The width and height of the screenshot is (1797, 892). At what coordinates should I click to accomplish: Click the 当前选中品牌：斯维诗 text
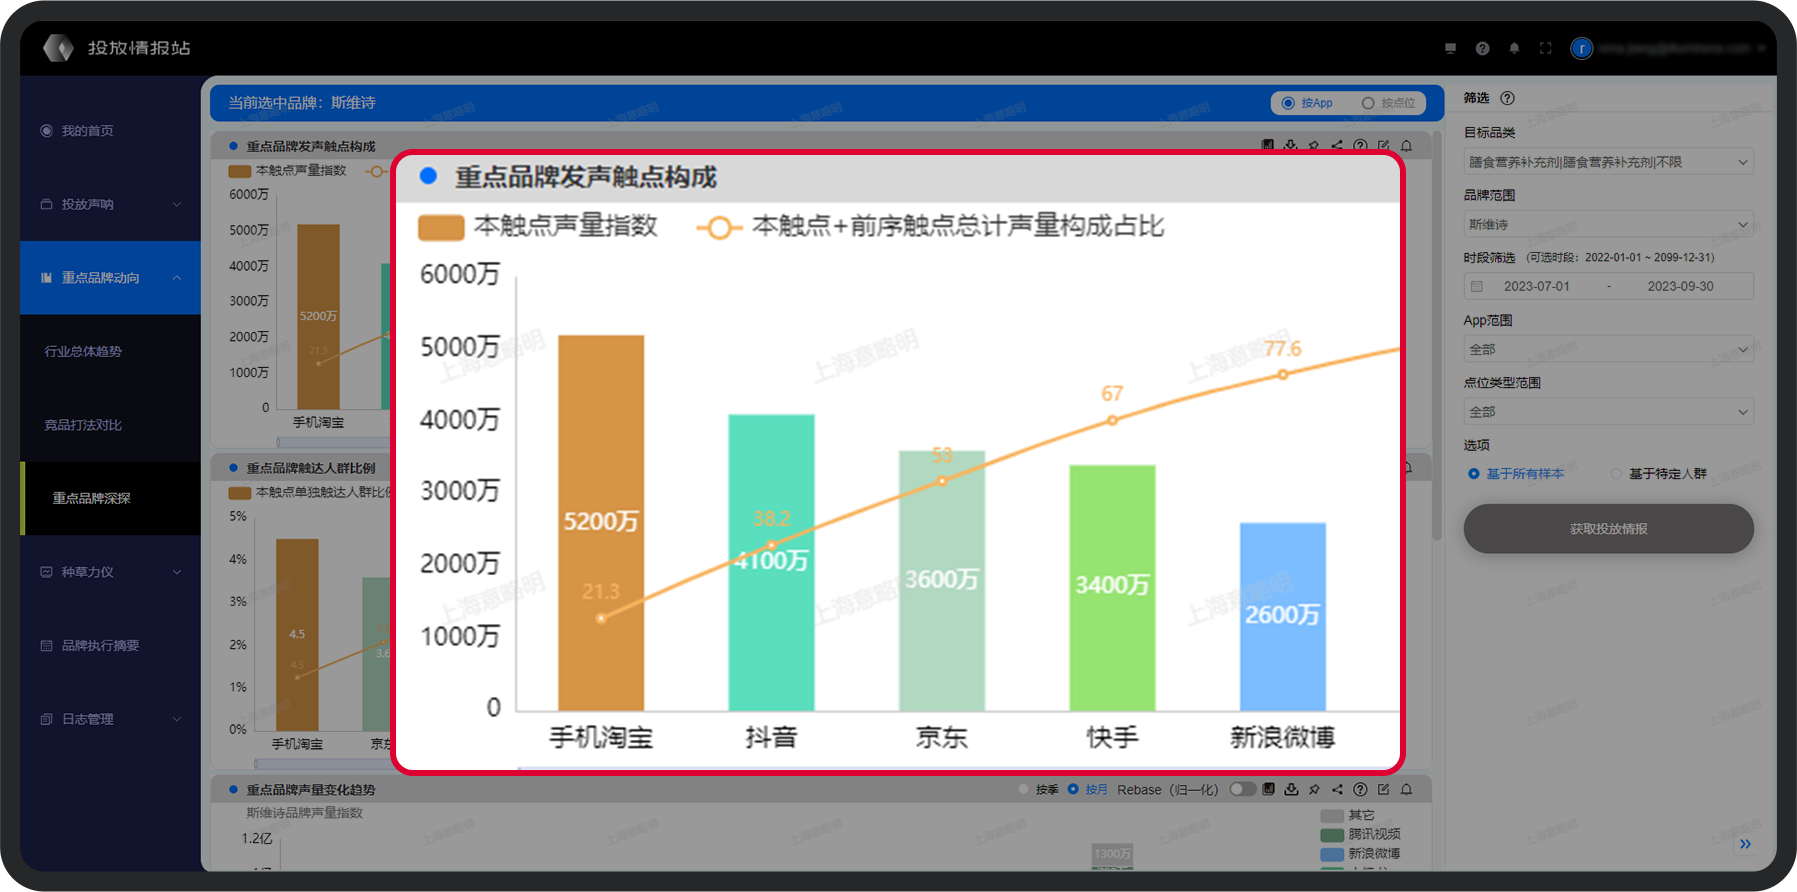tap(302, 103)
